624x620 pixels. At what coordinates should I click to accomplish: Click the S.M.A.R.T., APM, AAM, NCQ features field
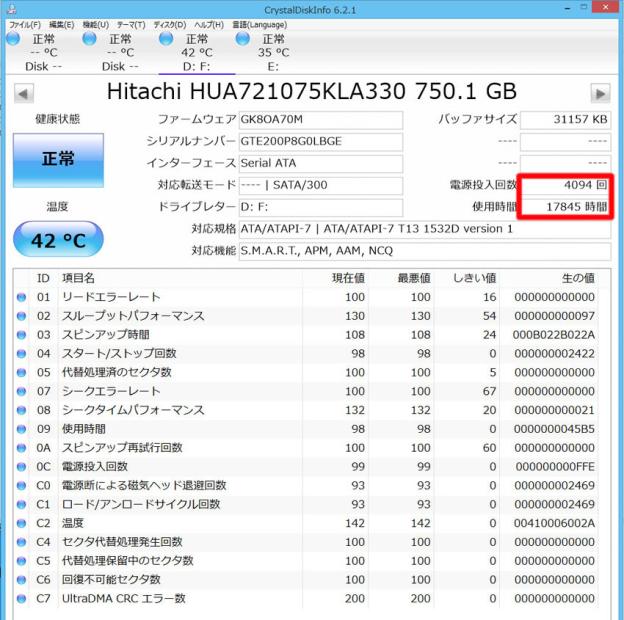click(425, 251)
